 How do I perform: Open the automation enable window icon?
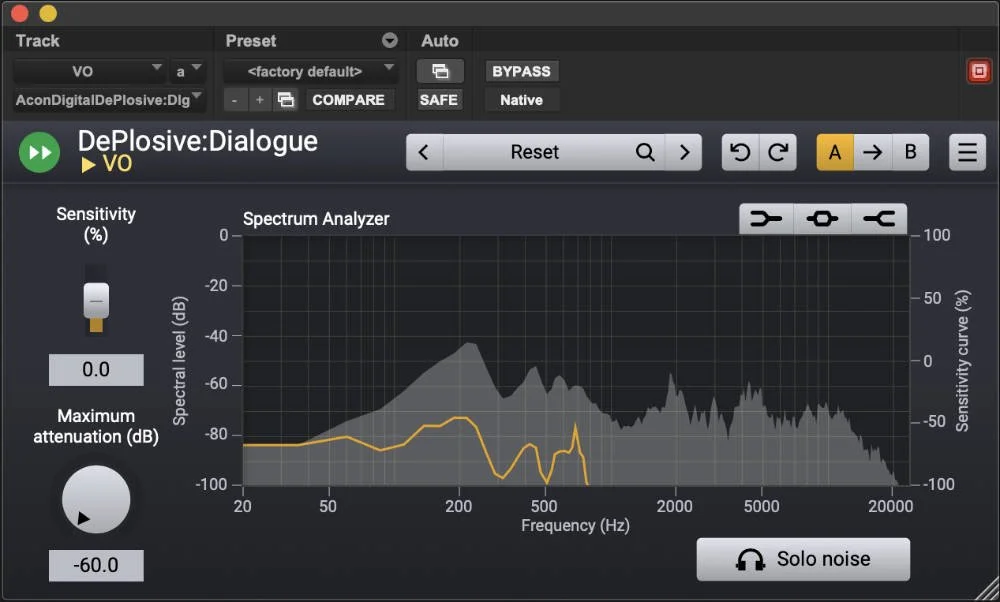coord(440,71)
